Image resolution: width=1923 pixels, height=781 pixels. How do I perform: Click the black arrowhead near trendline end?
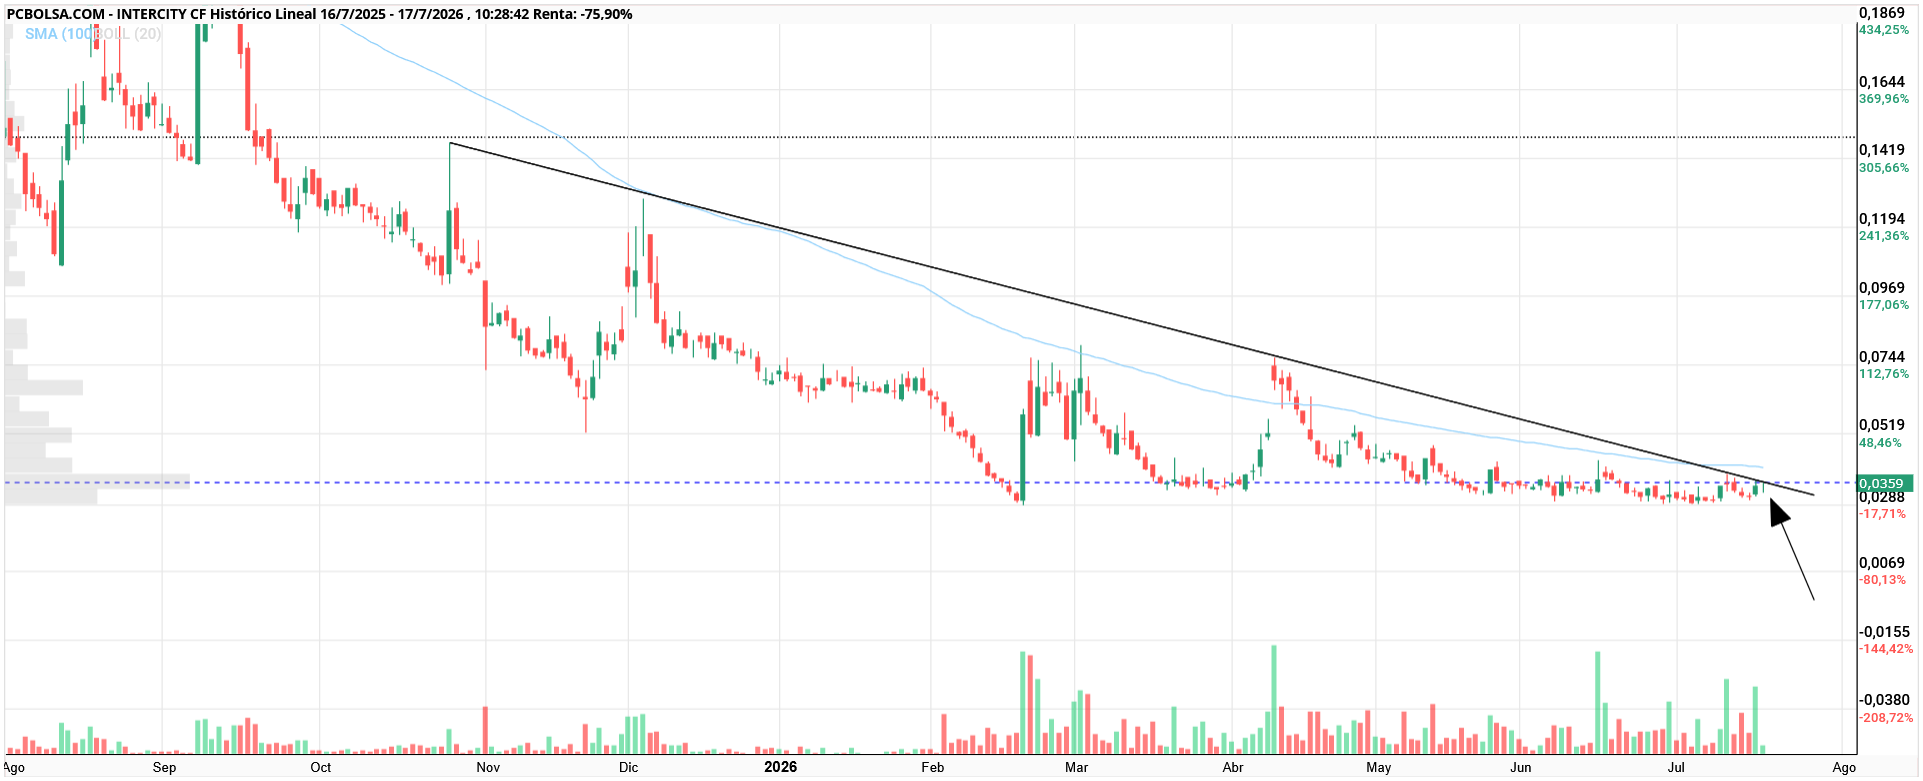point(1779,512)
